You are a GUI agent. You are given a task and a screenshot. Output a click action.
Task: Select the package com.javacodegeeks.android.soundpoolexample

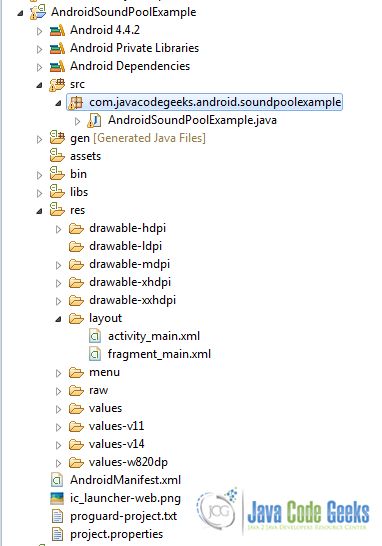tap(215, 102)
